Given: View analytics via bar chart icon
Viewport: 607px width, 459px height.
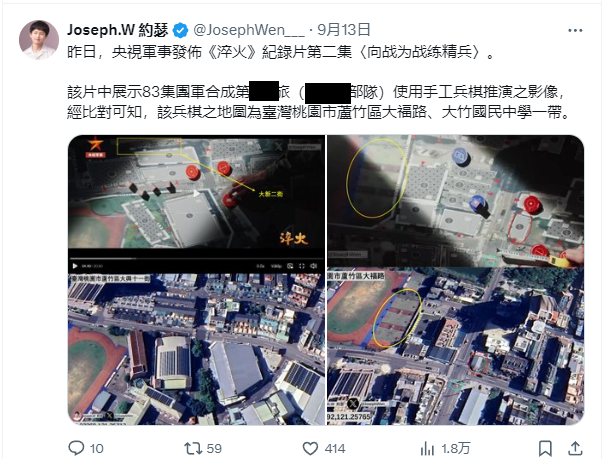Looking at the screenshot, I should coord(427,449).
